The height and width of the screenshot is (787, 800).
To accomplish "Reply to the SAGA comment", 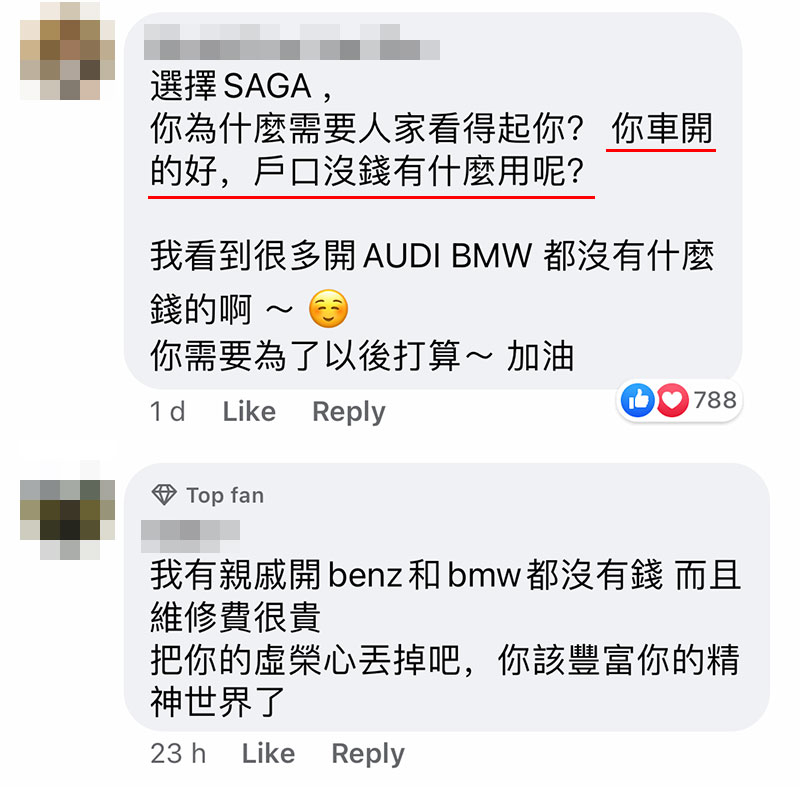I will pos(348,412).
